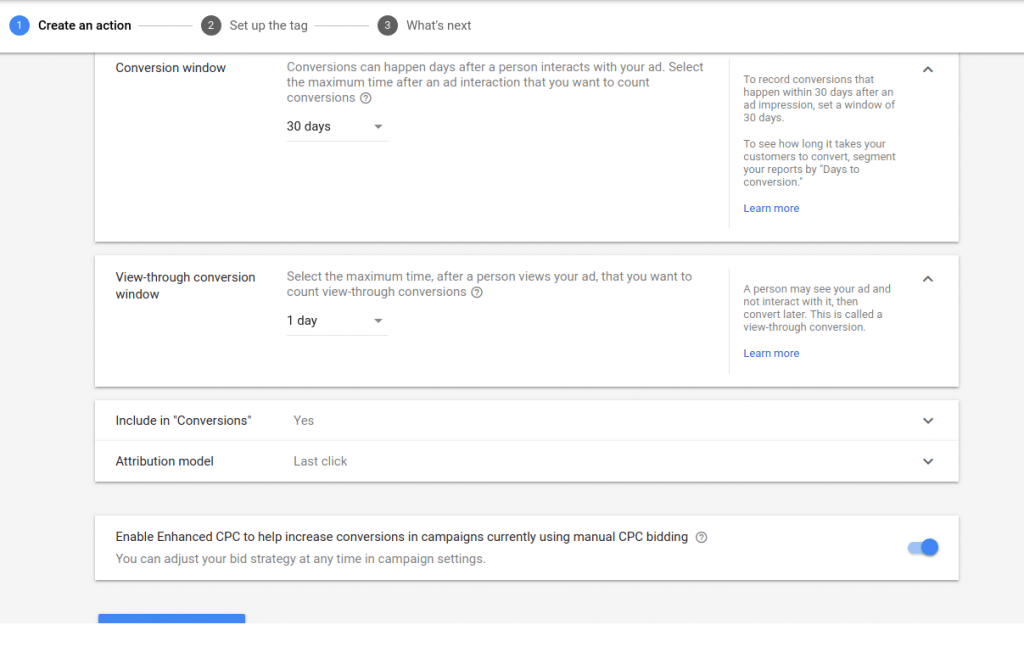Viewport: 1024px width, 647px height.
Task: Collapse the Conversion window section
Action: 928,70
